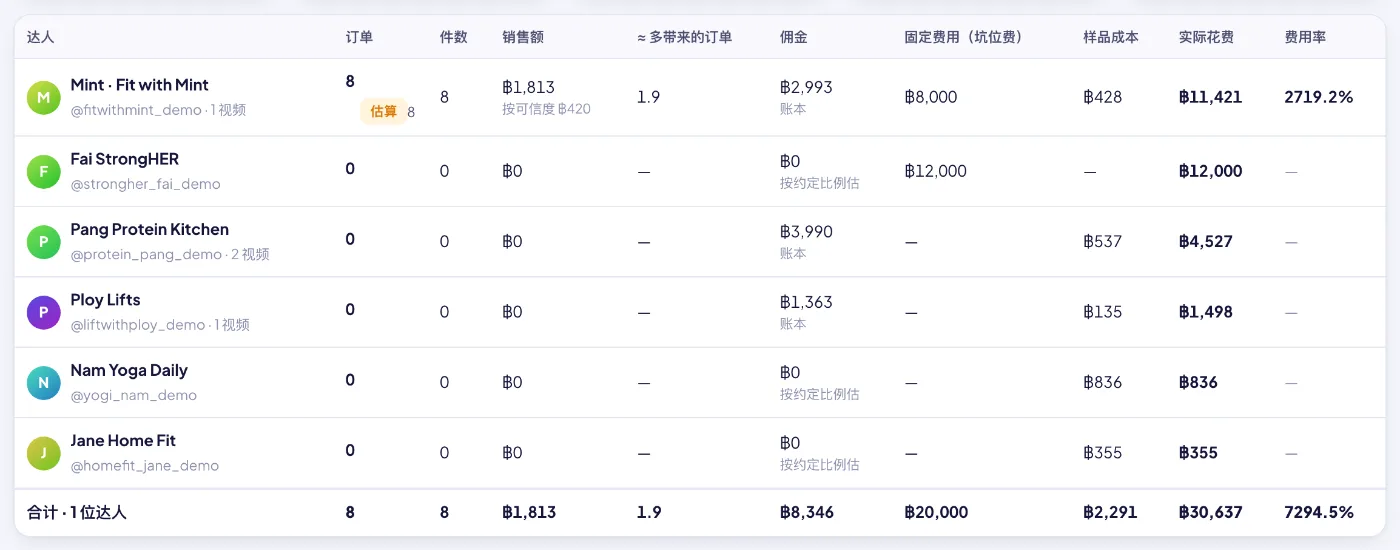
Task: Click the total commission ฿8,346
Action: pyautogui.click(x=807, y=513)
